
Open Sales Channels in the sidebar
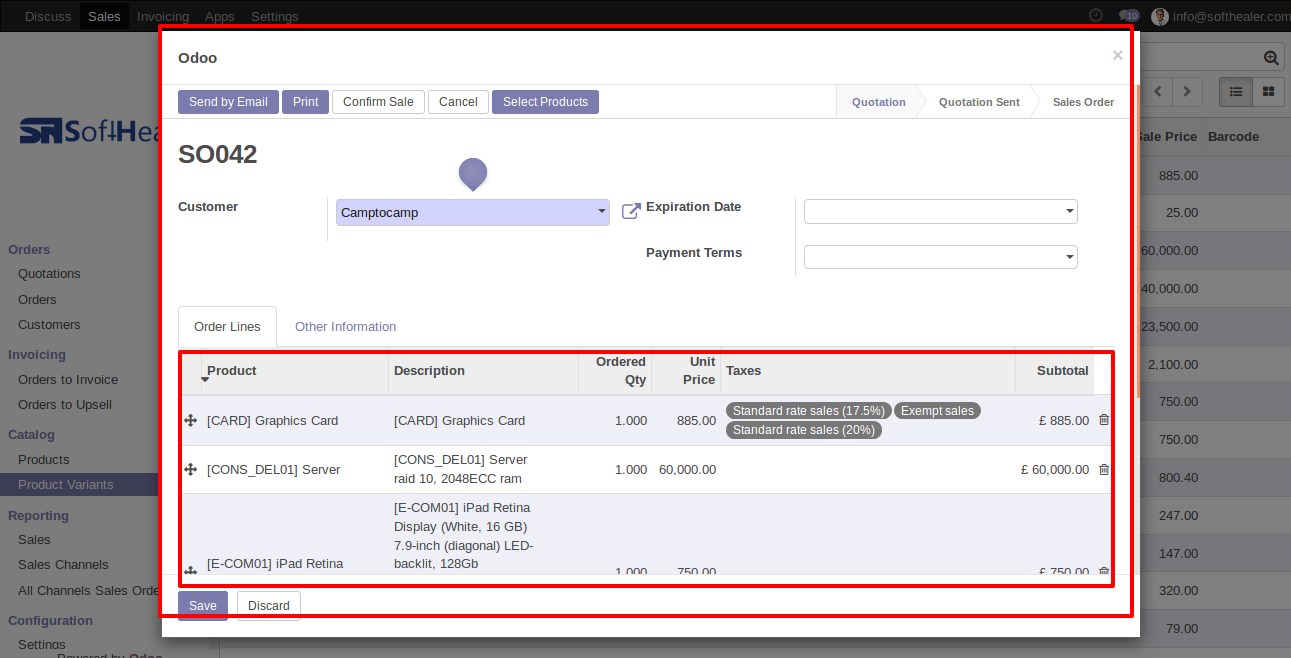pyautogui.click(x=63, y=565)
